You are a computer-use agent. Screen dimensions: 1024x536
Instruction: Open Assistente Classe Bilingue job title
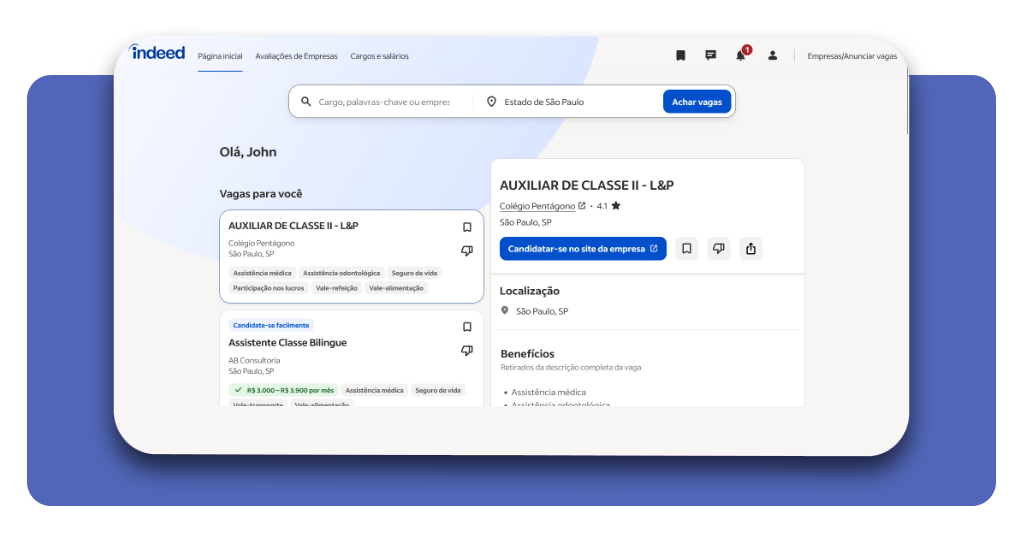287,343
